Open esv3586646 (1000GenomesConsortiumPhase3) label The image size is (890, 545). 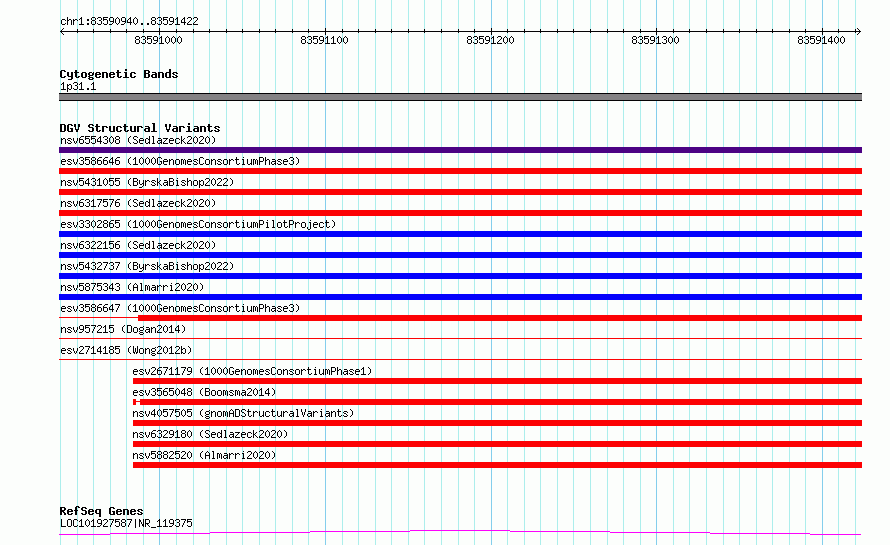[180, 161]
